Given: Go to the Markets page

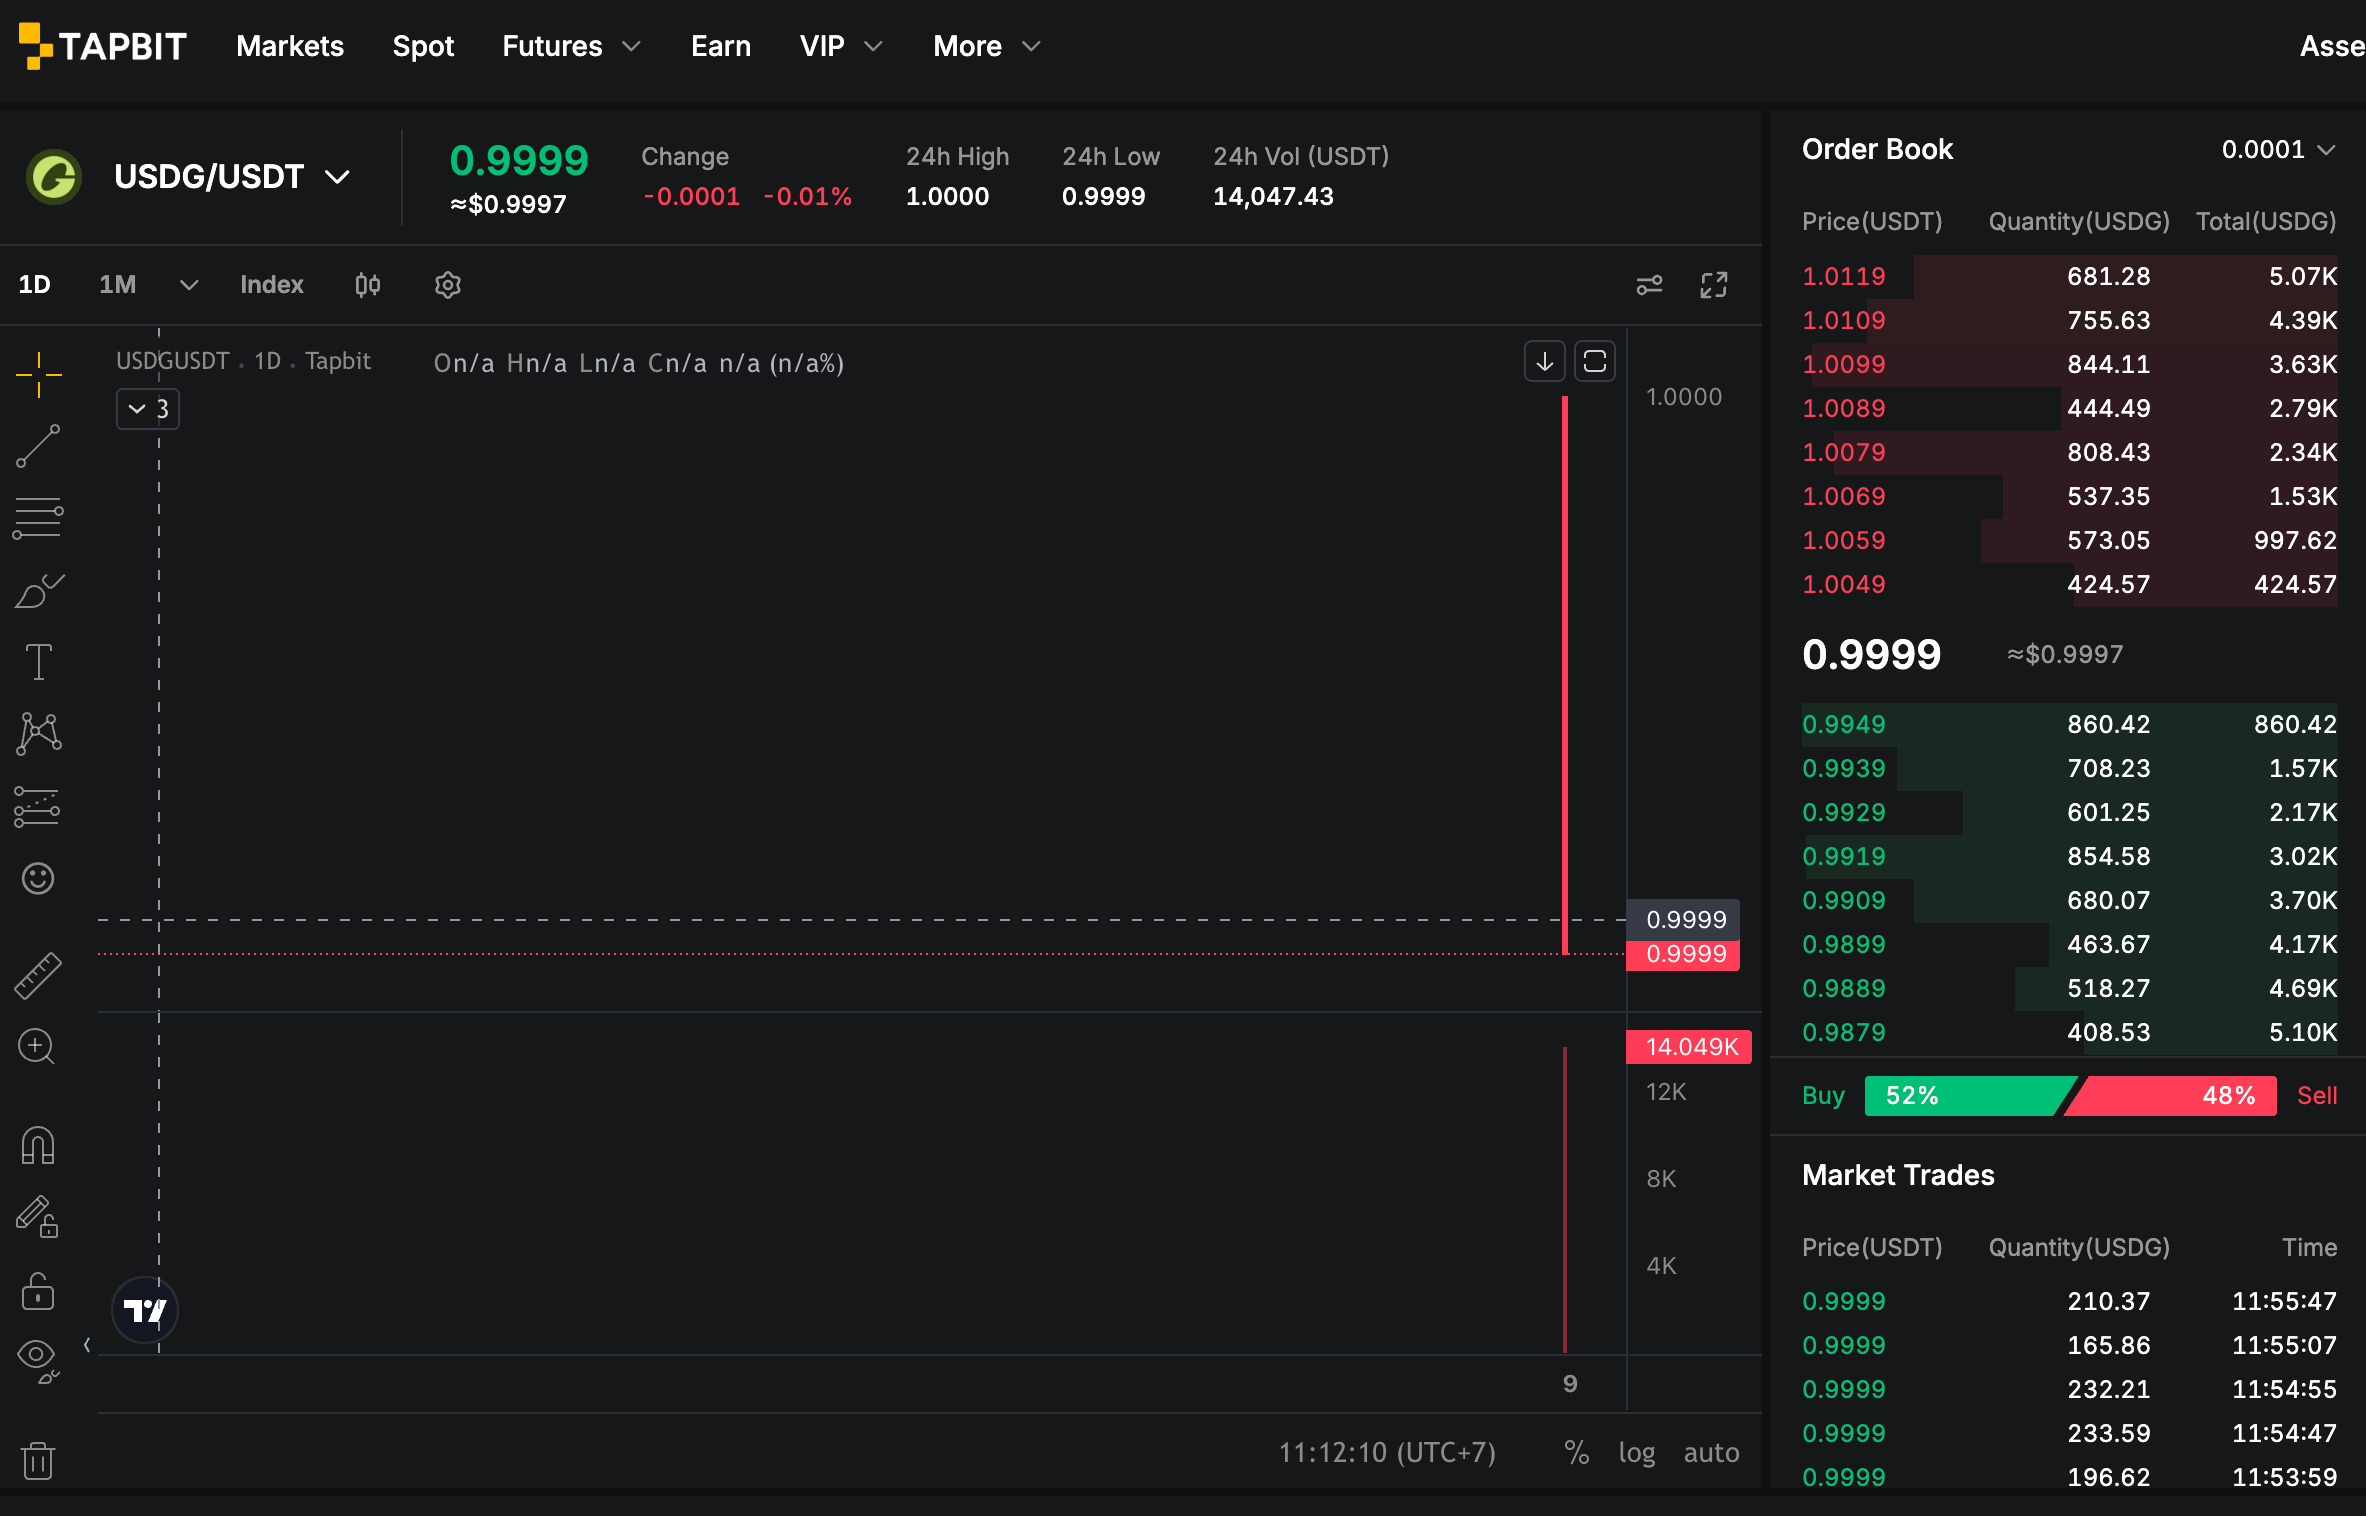Looking at the screenshot, I should pos(290,46).
